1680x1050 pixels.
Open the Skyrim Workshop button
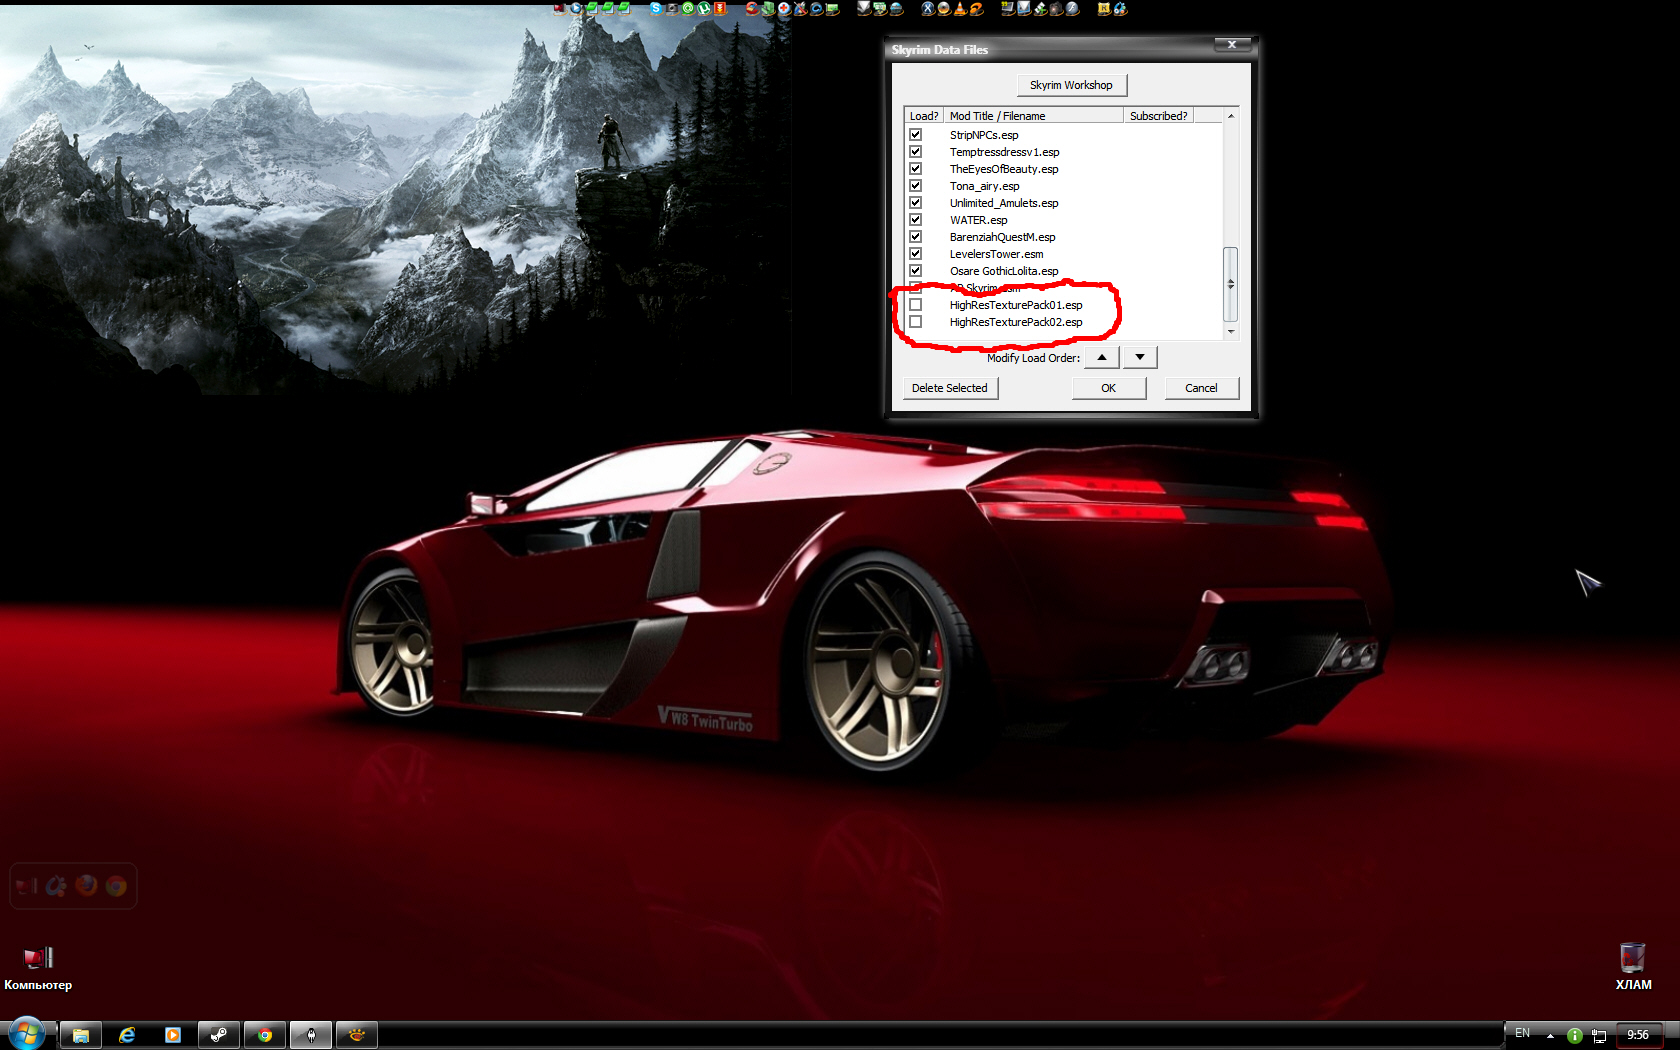(x=1071, y=85)
